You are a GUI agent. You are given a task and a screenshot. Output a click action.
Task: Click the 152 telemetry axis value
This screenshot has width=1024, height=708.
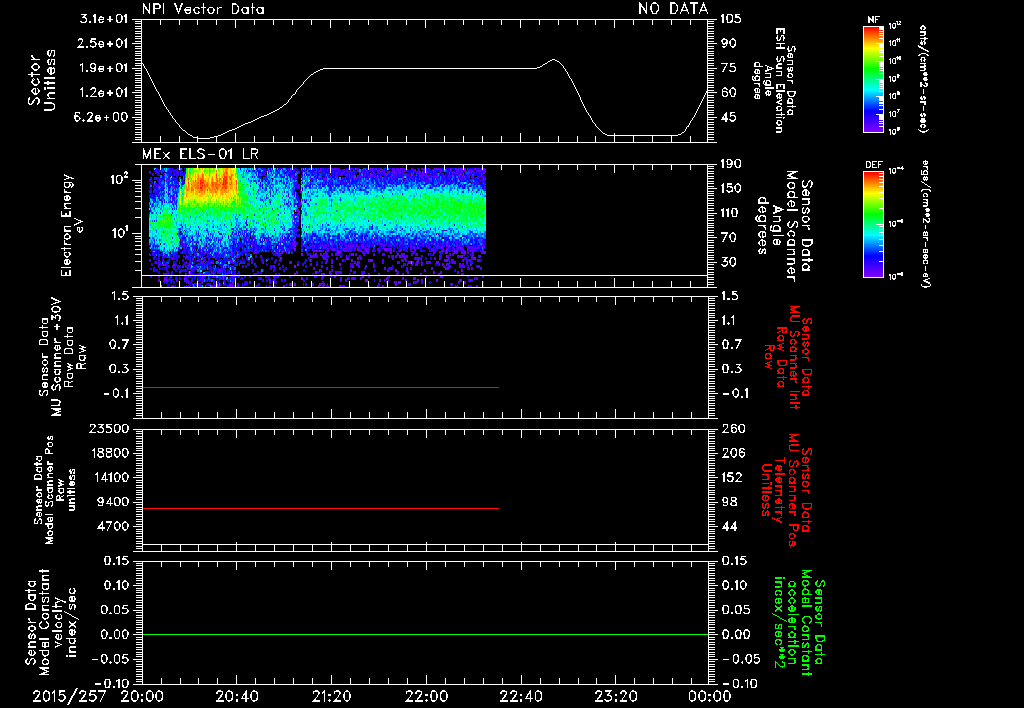tap(732, 477)
